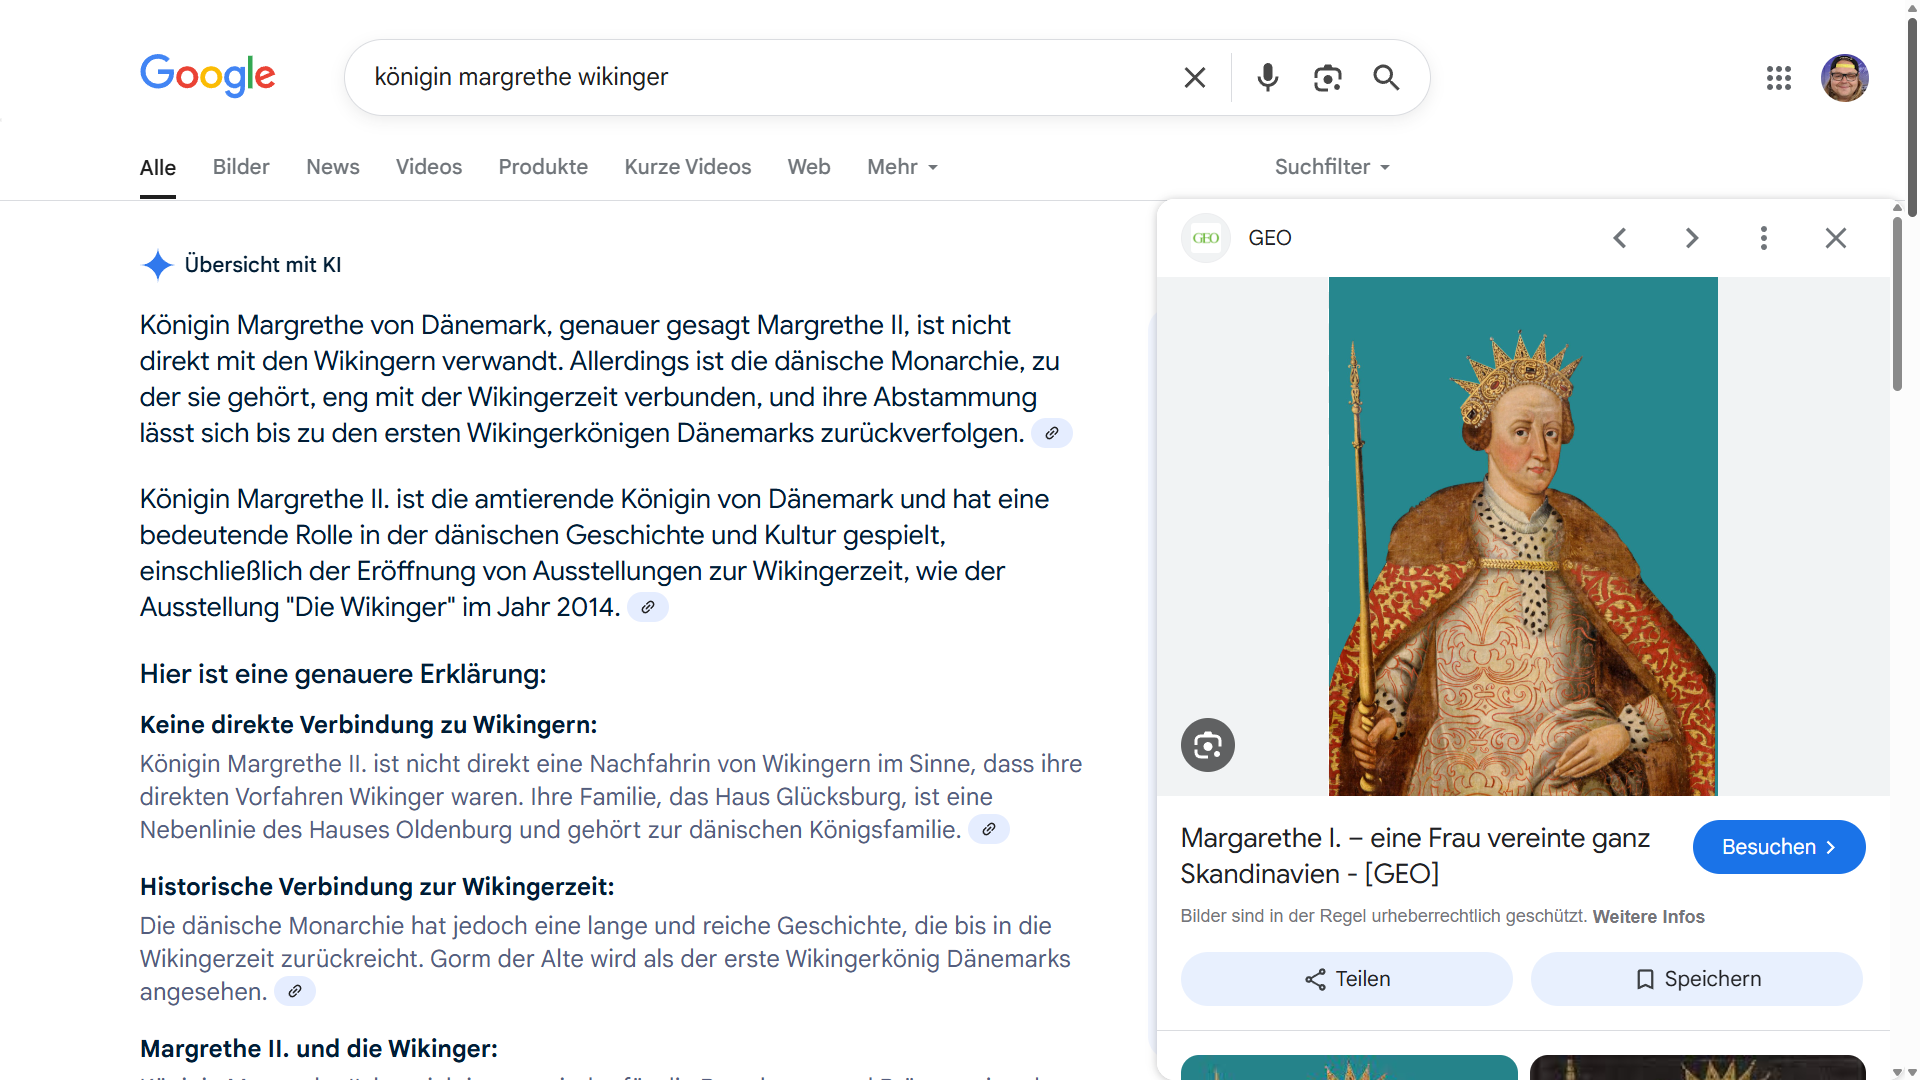The height and width of the screenshot is (1080, 1920).
Task: Click 'Margrethe II. und die Wikinger:' heading
Action: (x=319, y=1049)
